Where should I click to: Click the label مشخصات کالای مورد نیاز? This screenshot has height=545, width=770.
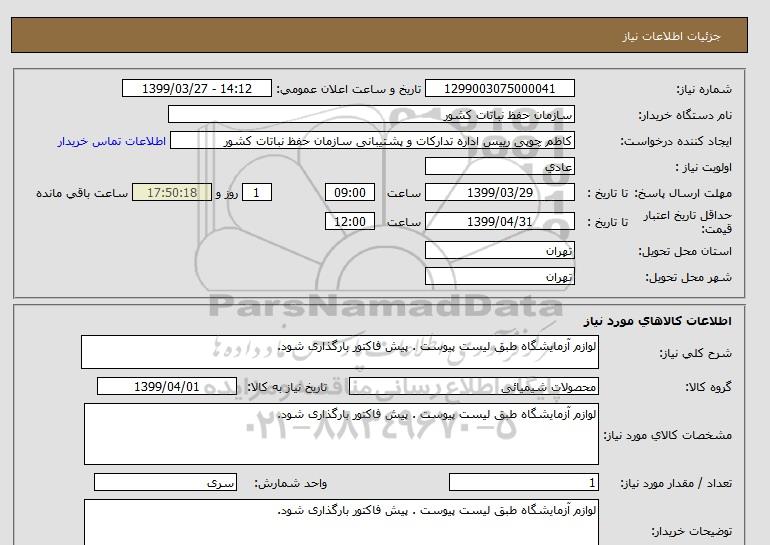(668, 435)
